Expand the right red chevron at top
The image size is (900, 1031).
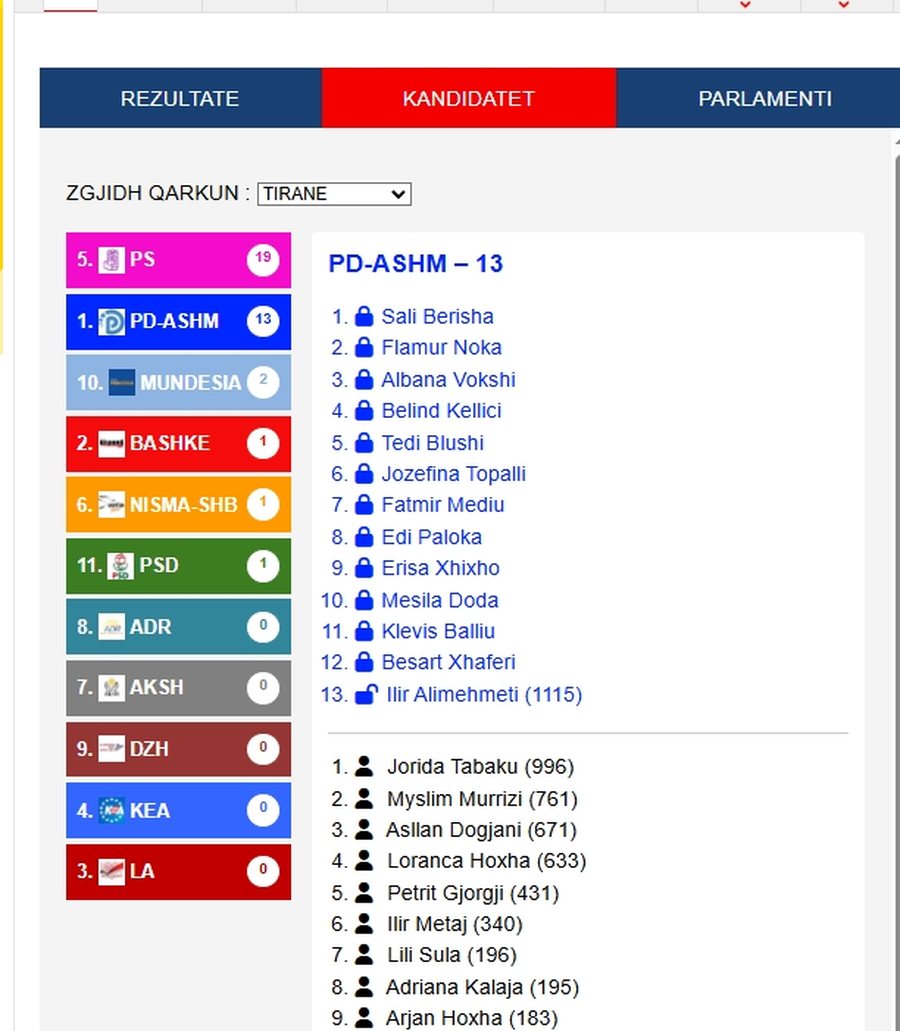point(843,5)
